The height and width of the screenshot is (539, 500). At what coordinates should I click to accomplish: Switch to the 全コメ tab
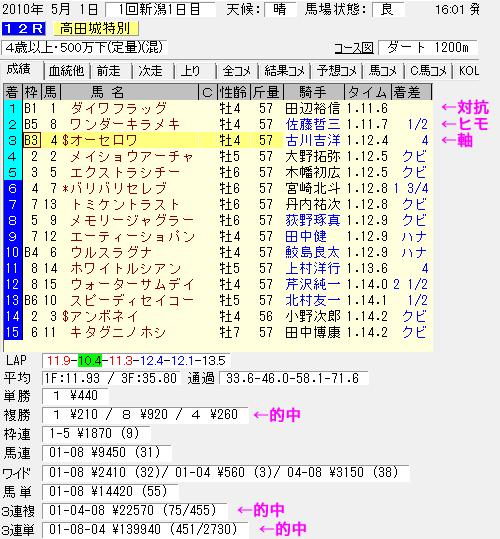pos(237,71)
